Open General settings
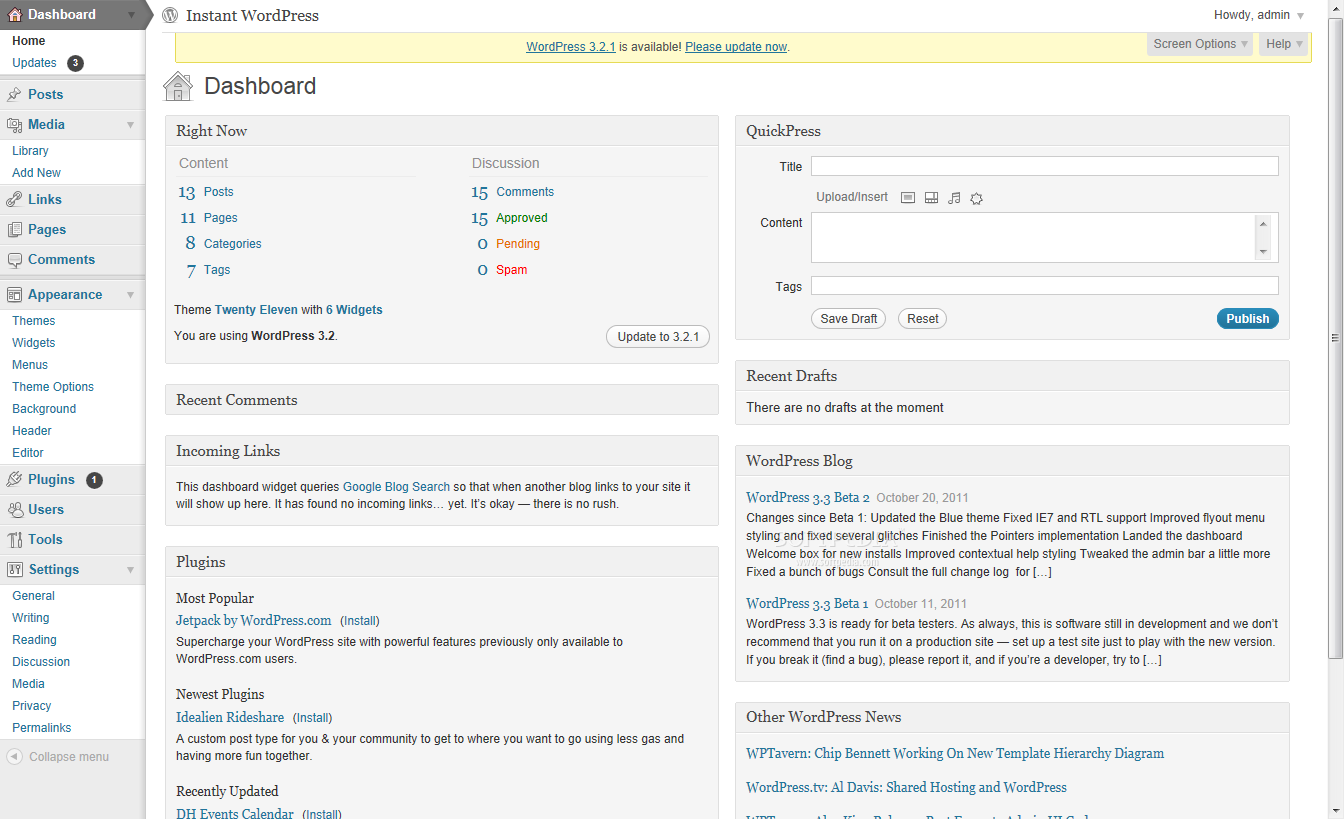This screenshot has height=819, width=1344. [x=33, y=596]
